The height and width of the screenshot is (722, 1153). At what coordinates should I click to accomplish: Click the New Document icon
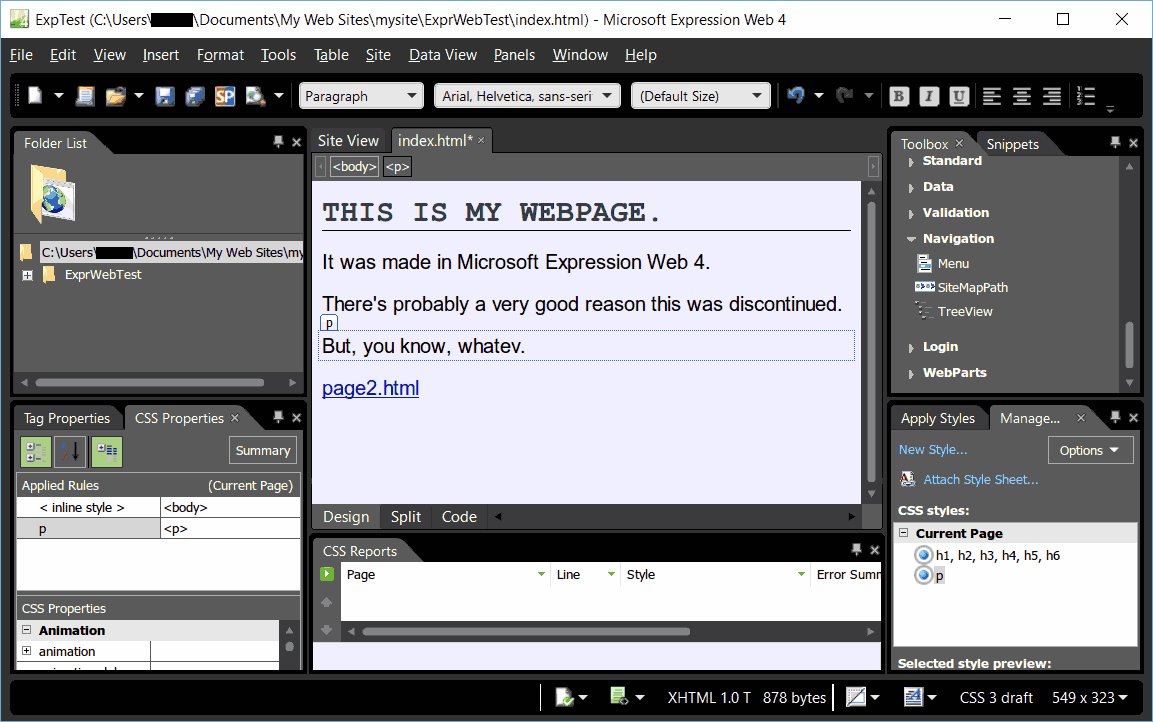(35, 96)
